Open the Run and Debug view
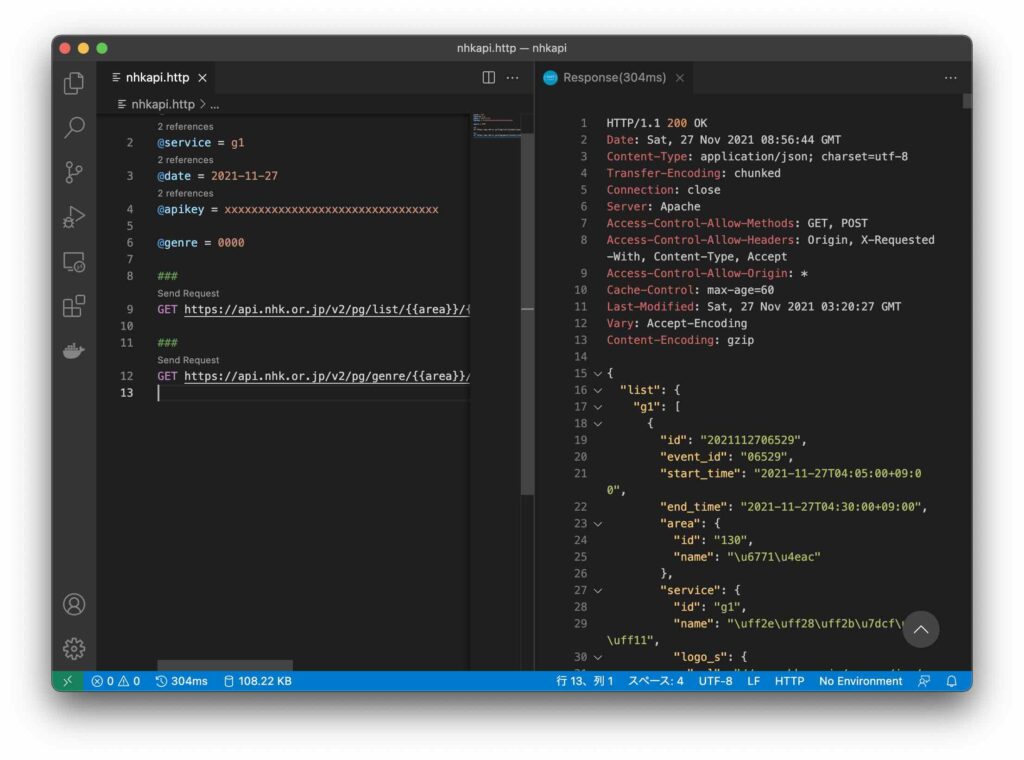 click(x=74, y=217)
